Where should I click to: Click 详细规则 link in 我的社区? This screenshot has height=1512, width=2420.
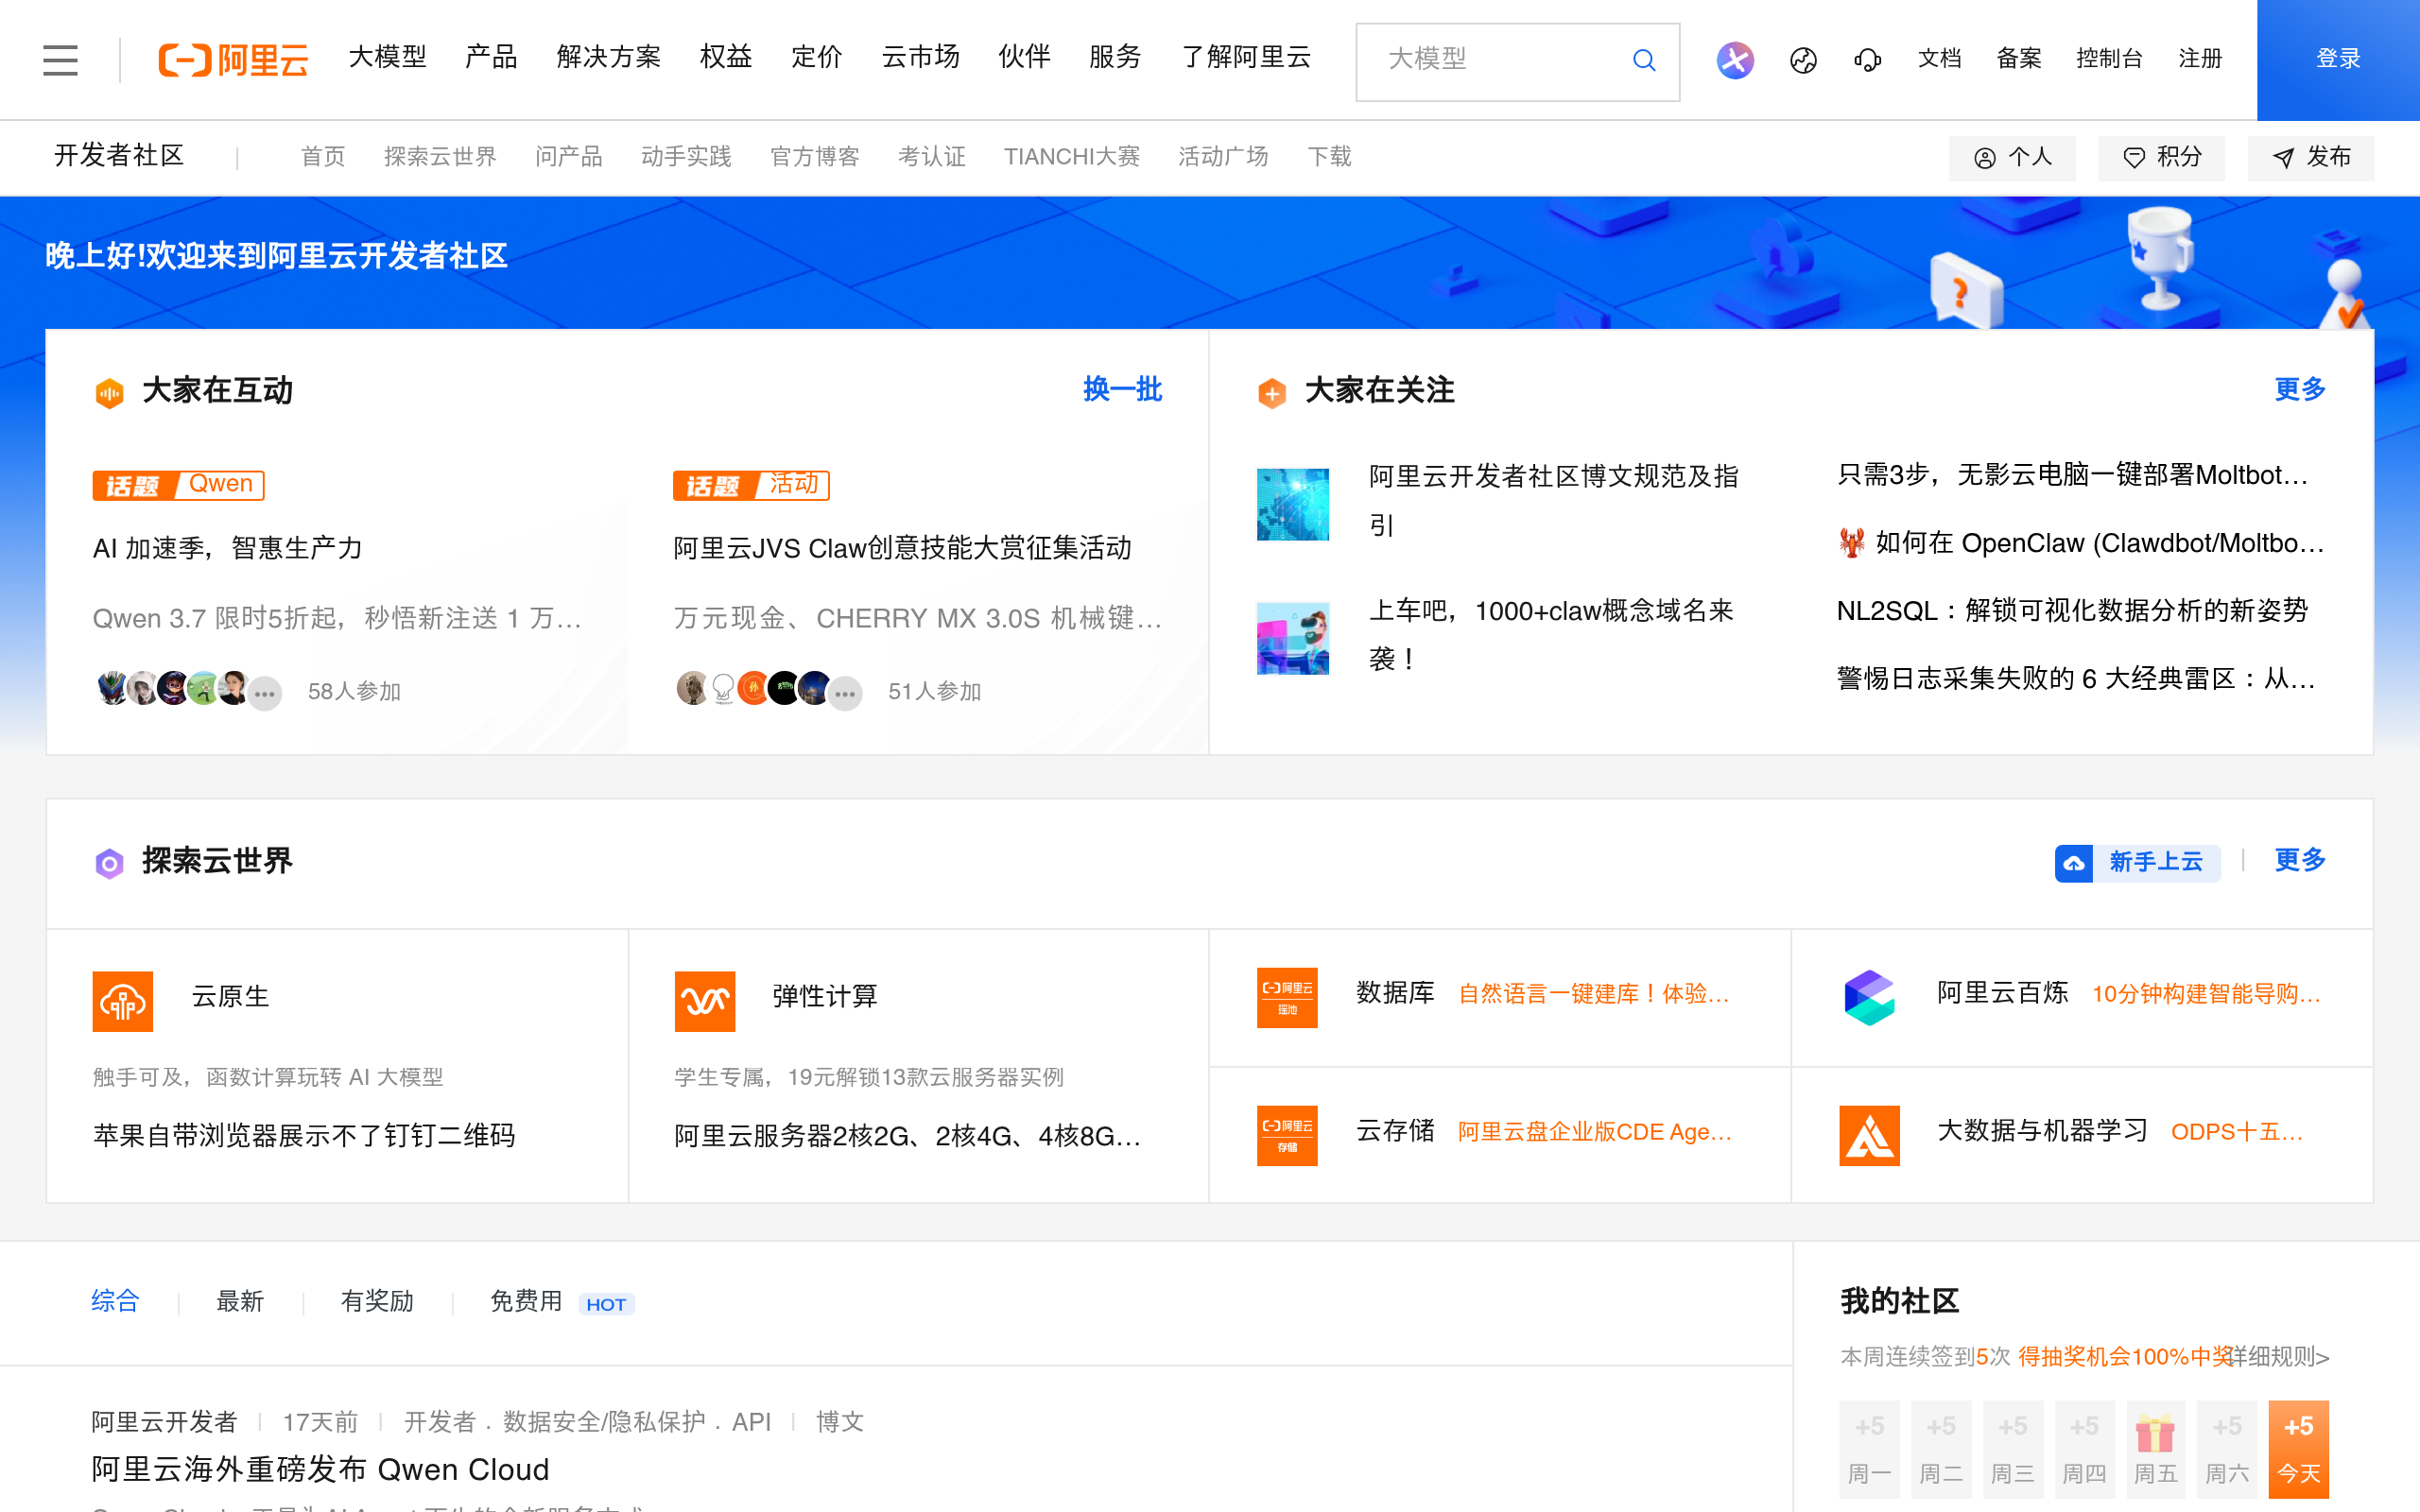tap(2280, 1357)
